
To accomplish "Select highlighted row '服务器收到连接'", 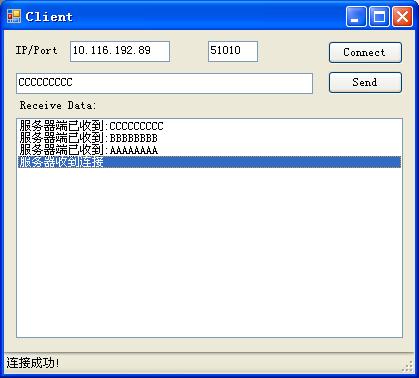I will [209, 162].
